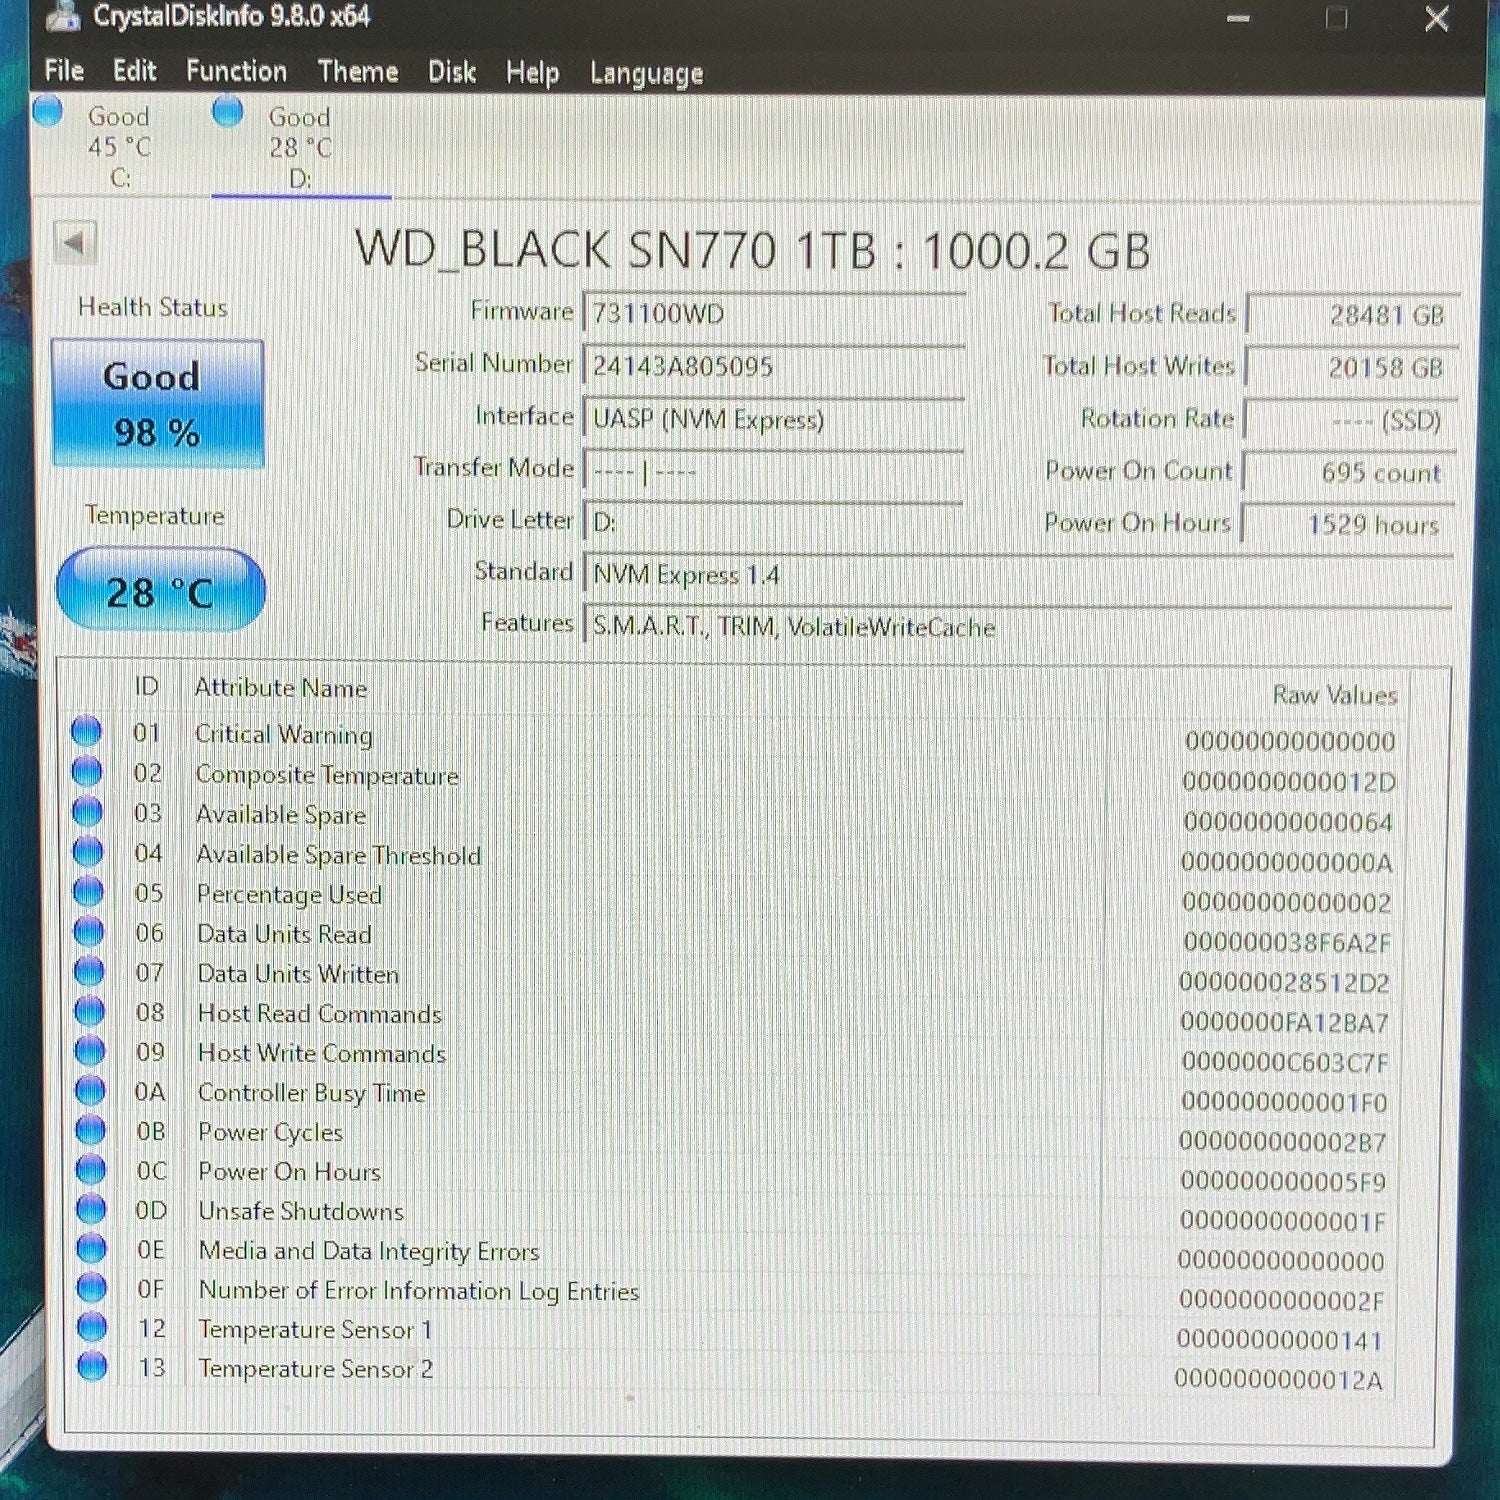Image resolution: width=1500 pixels, height=1500 pixels.
Task: Click status orb of Controller Busy Time row
Action: (90, 1090)
